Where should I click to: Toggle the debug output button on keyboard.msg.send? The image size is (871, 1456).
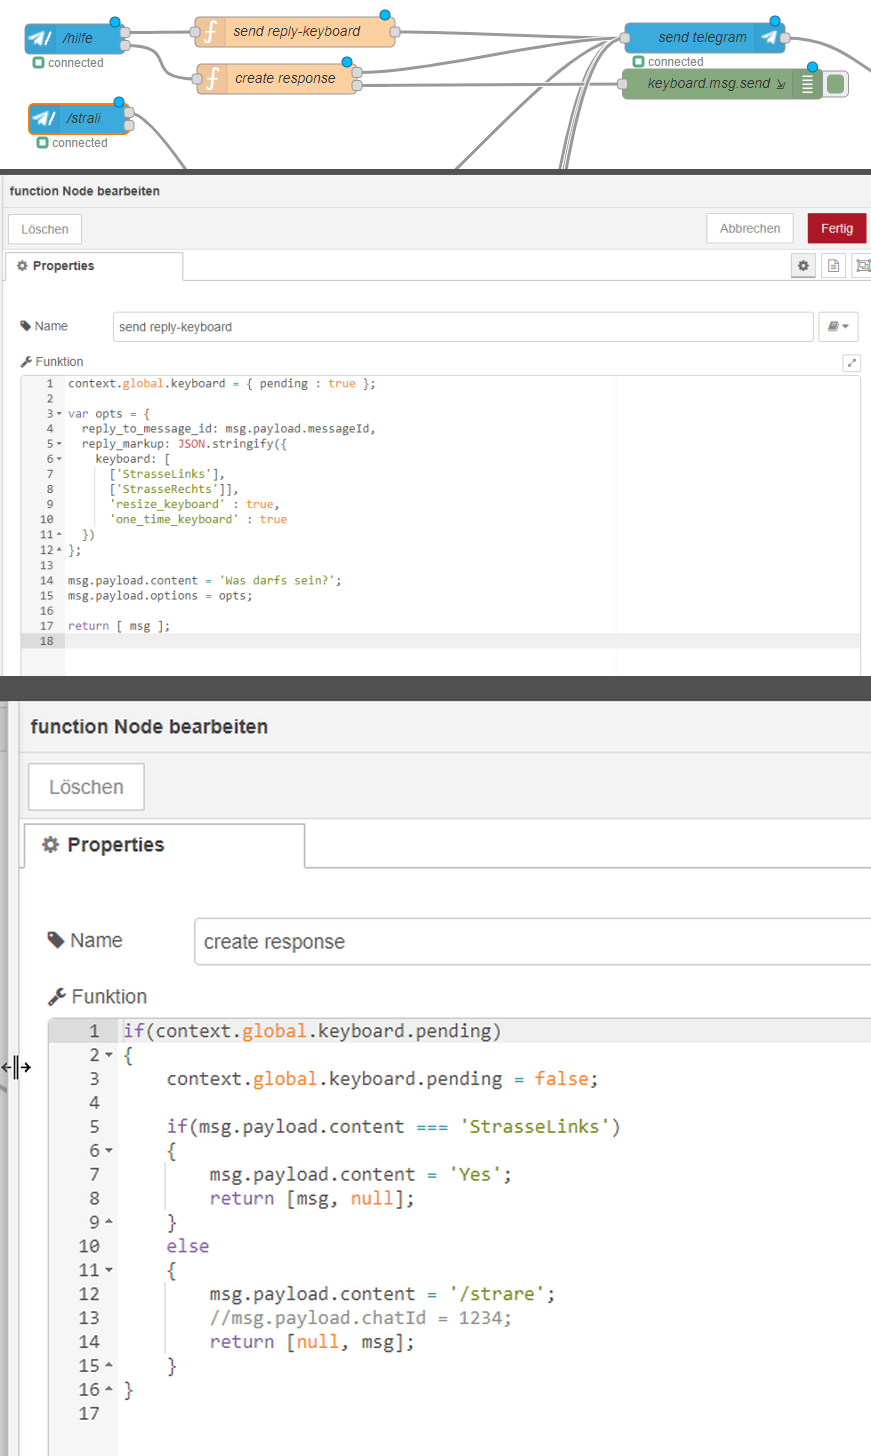tap(835, 83)
